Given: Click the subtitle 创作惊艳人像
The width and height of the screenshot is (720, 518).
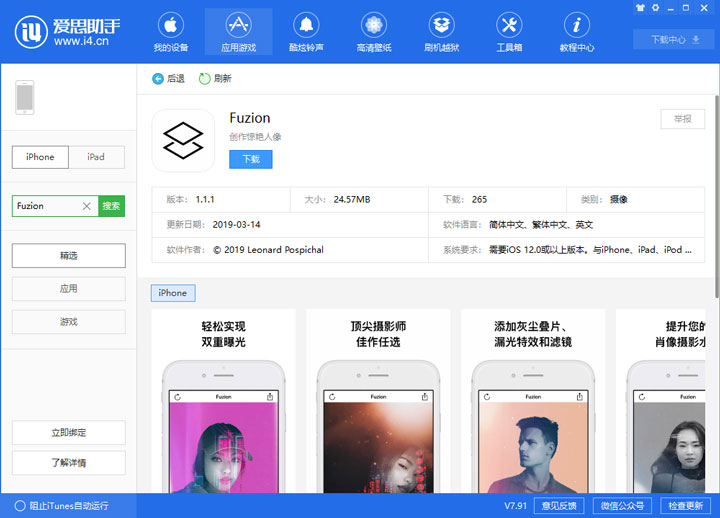Looking at the screenshot, I should point(255,137).
